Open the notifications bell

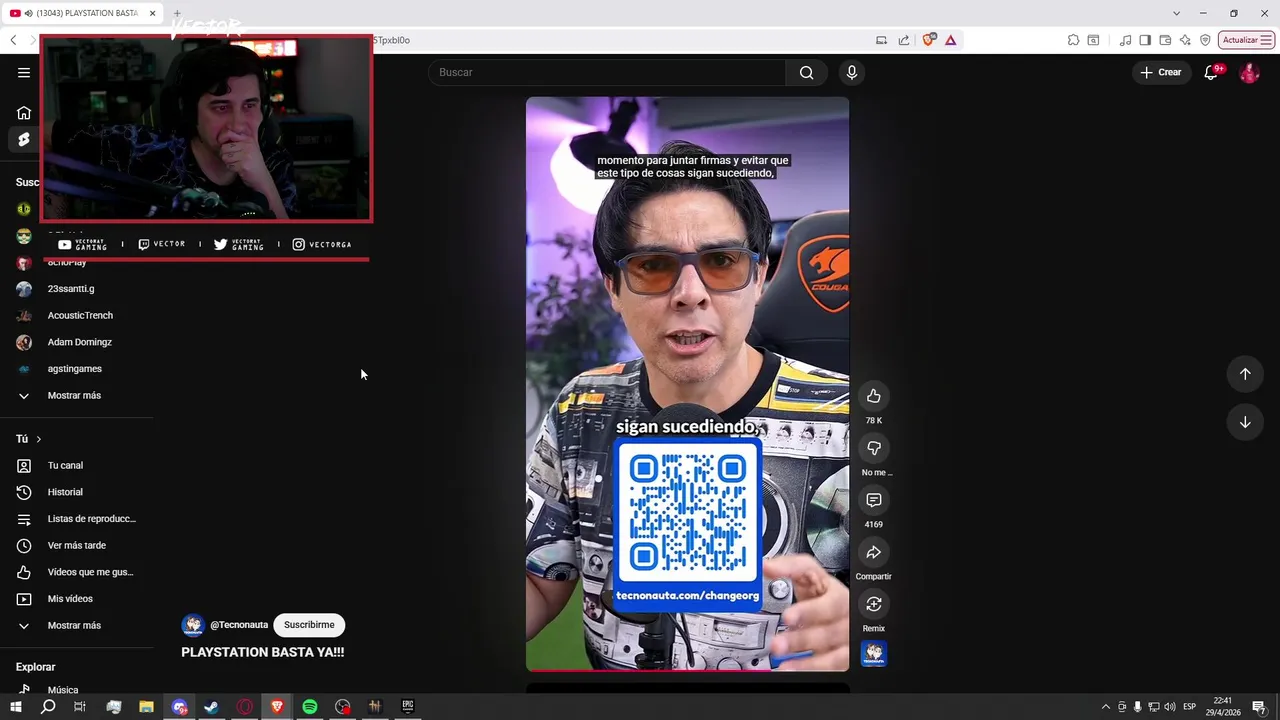[1211, 72]
